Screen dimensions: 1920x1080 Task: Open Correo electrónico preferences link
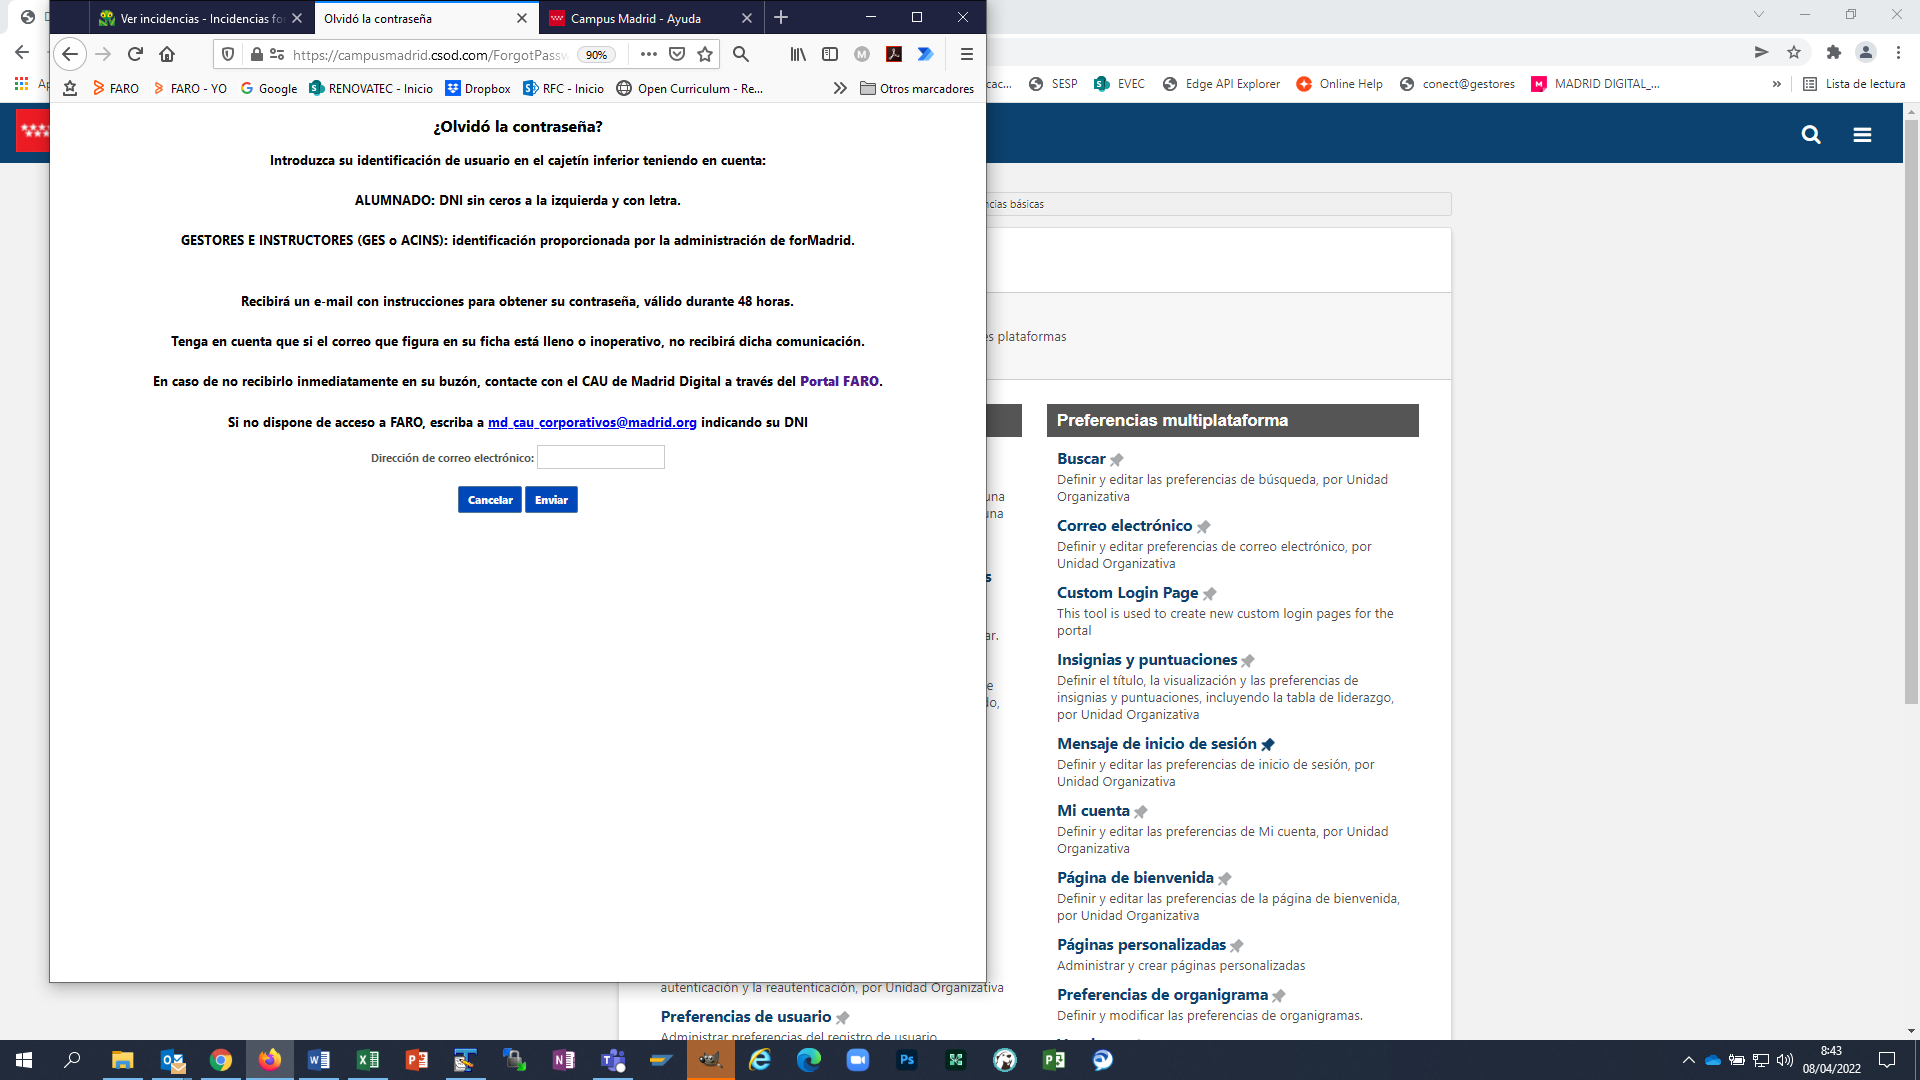tap(1124, 525)
